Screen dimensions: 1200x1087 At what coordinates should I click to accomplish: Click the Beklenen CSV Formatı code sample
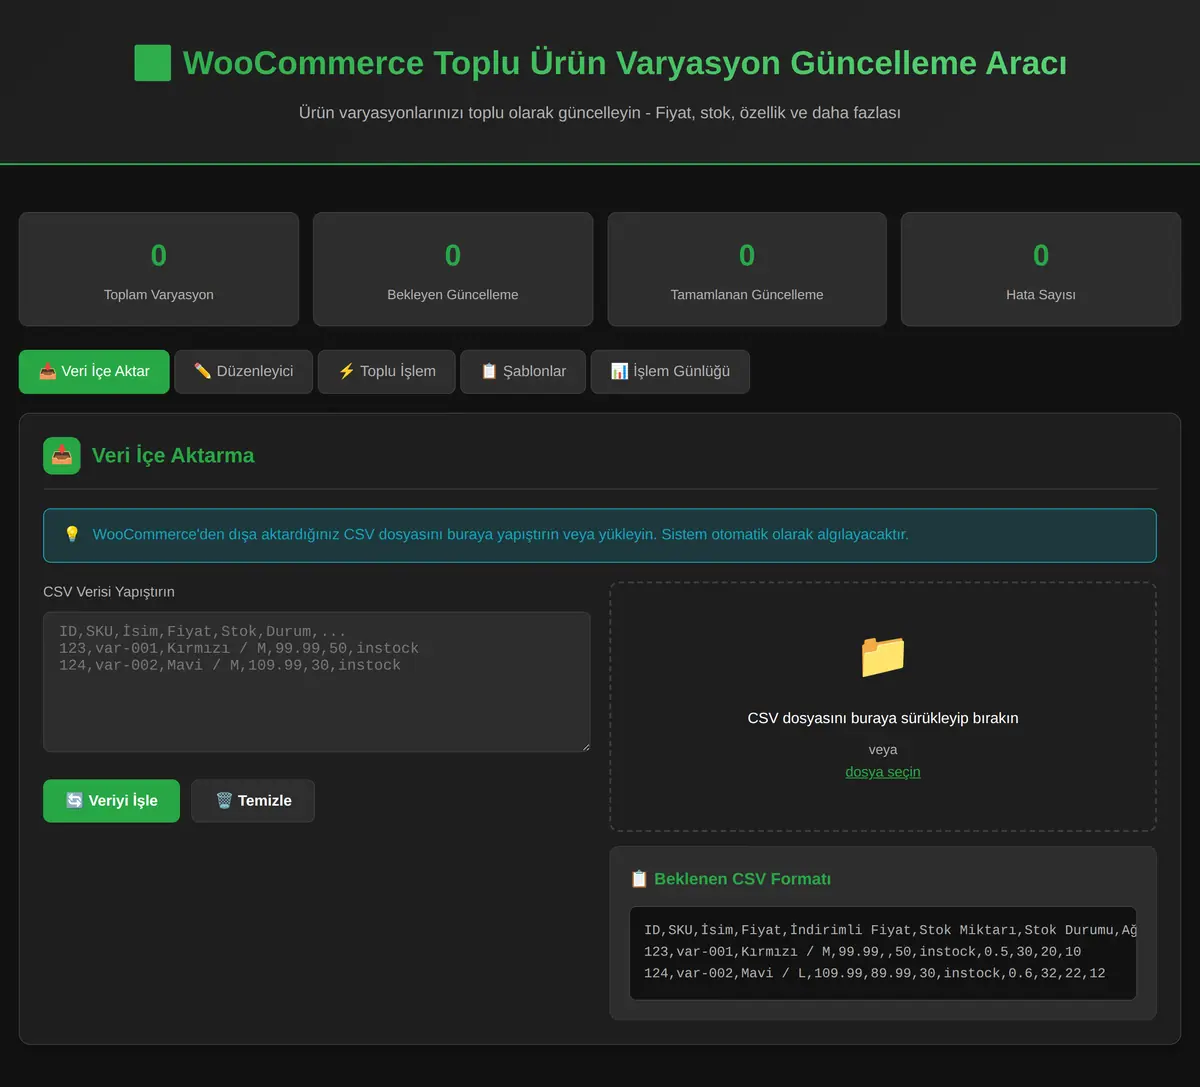tap(883, 953)
